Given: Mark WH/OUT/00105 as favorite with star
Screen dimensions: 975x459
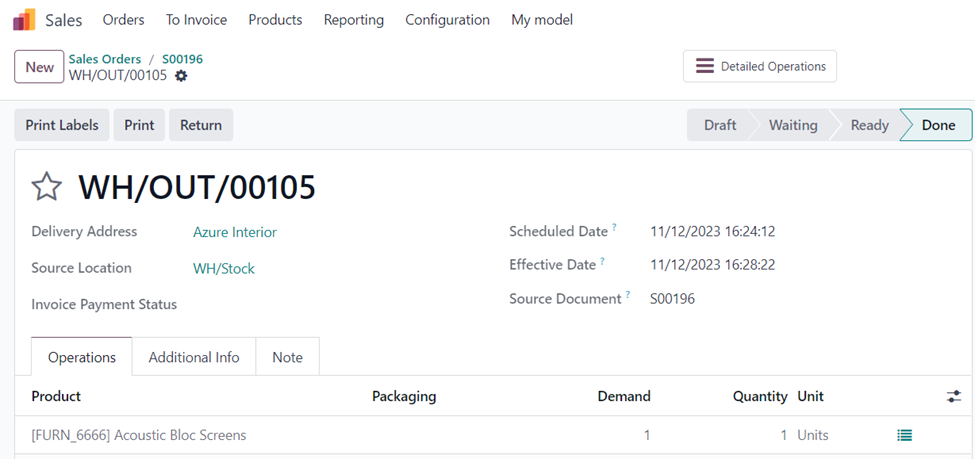Looking at the screenshot, I should (47, 187).
